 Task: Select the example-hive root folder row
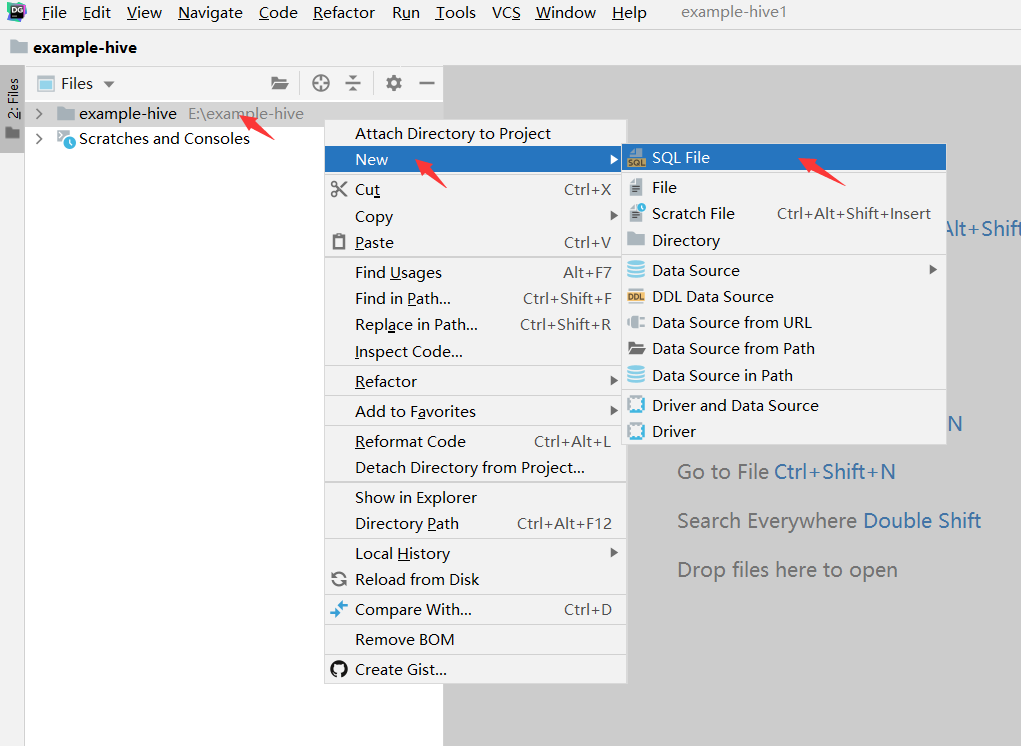[x=233, y=114]
